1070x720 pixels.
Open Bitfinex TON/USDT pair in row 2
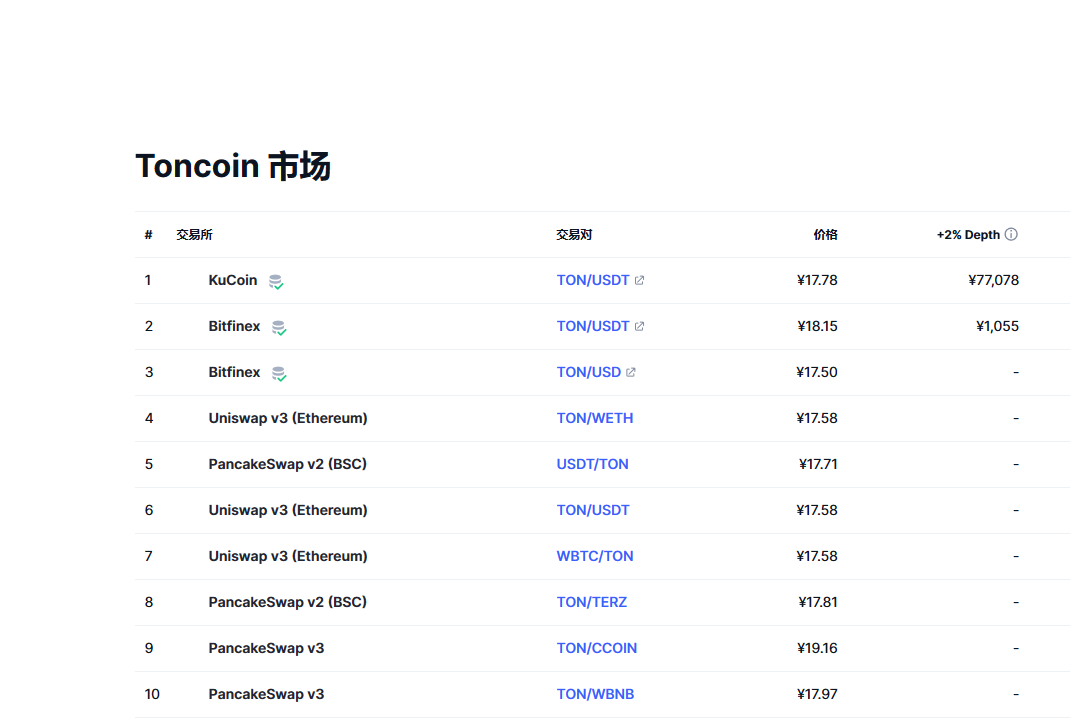(x=592, y=326)
